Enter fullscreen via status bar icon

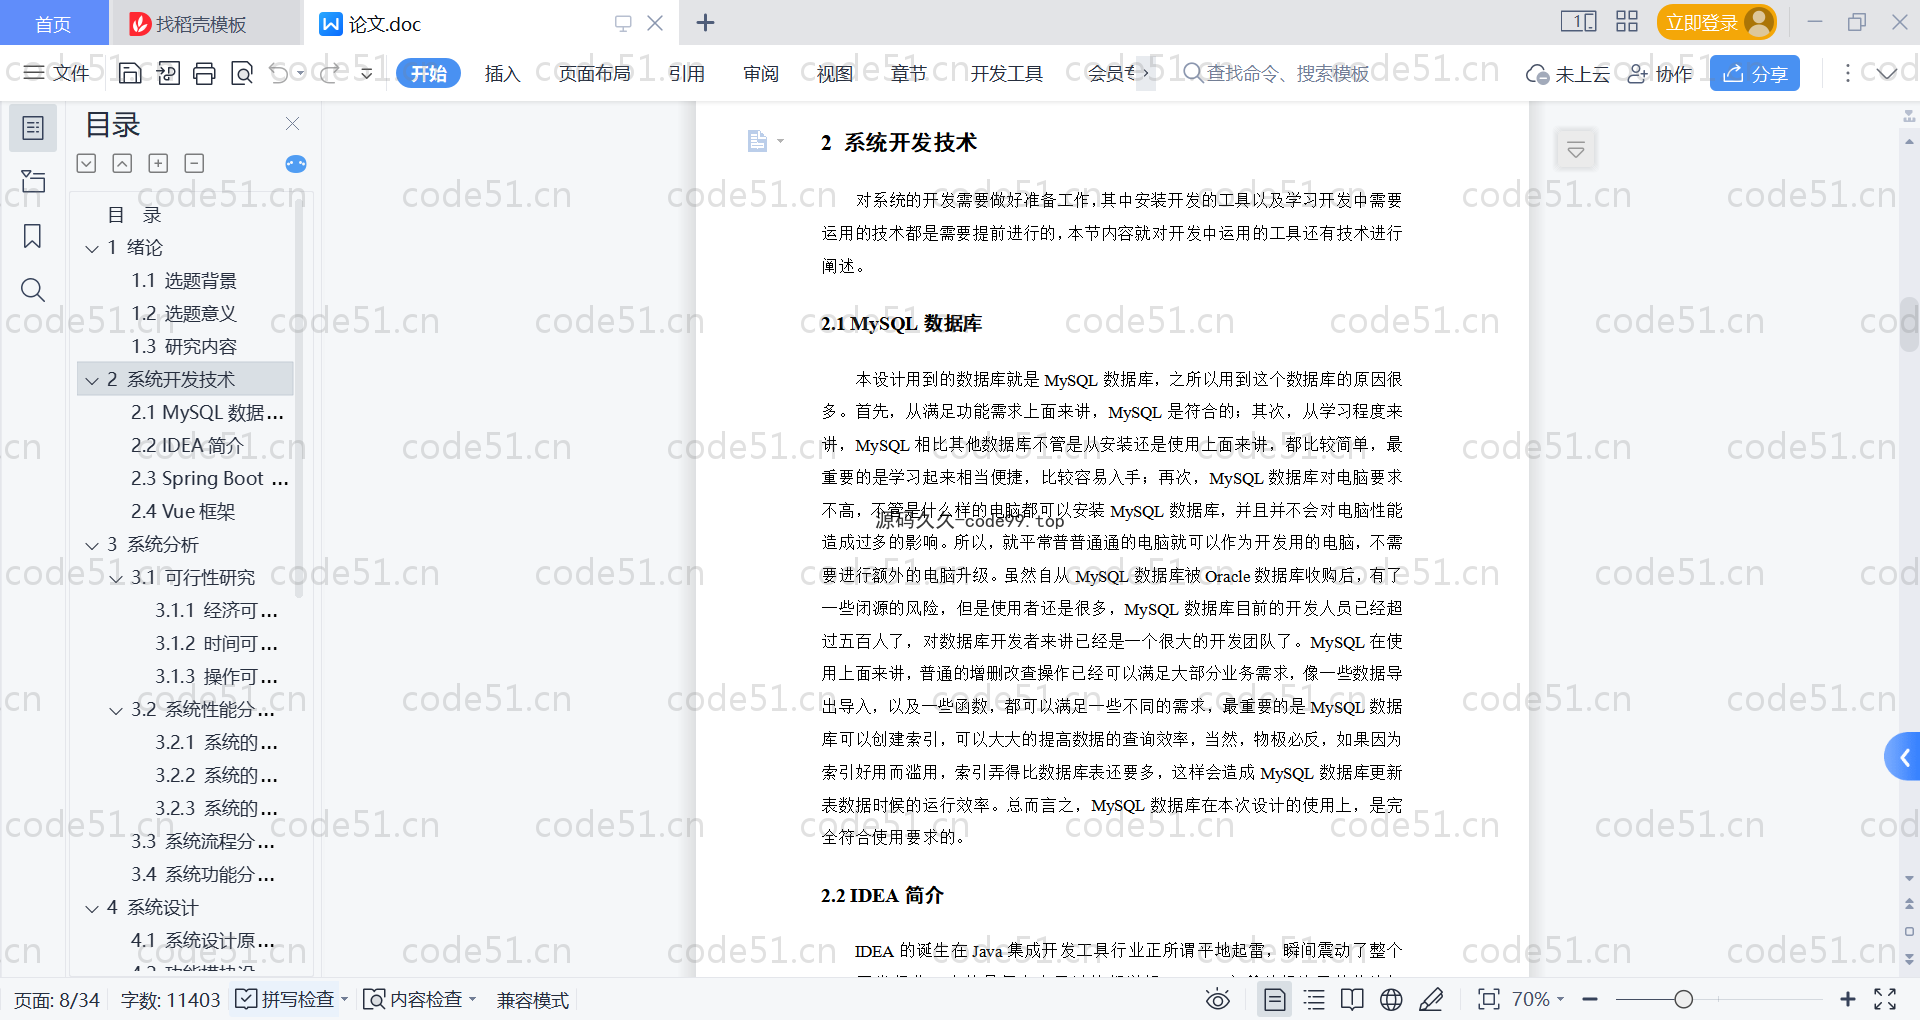(x=1885, y=999)
